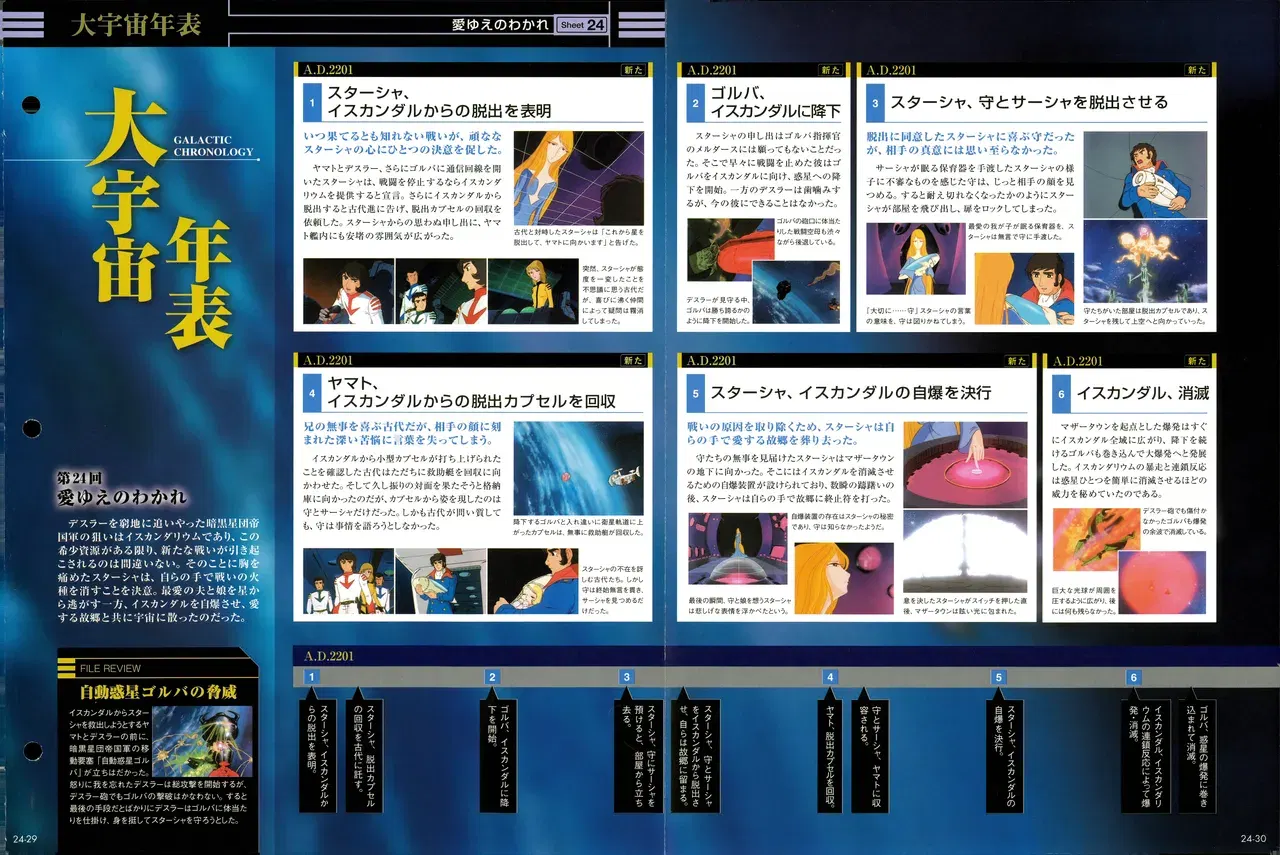
Task: Select timeline marker 1 on the A.D.2201 bar
Action: 312,677
